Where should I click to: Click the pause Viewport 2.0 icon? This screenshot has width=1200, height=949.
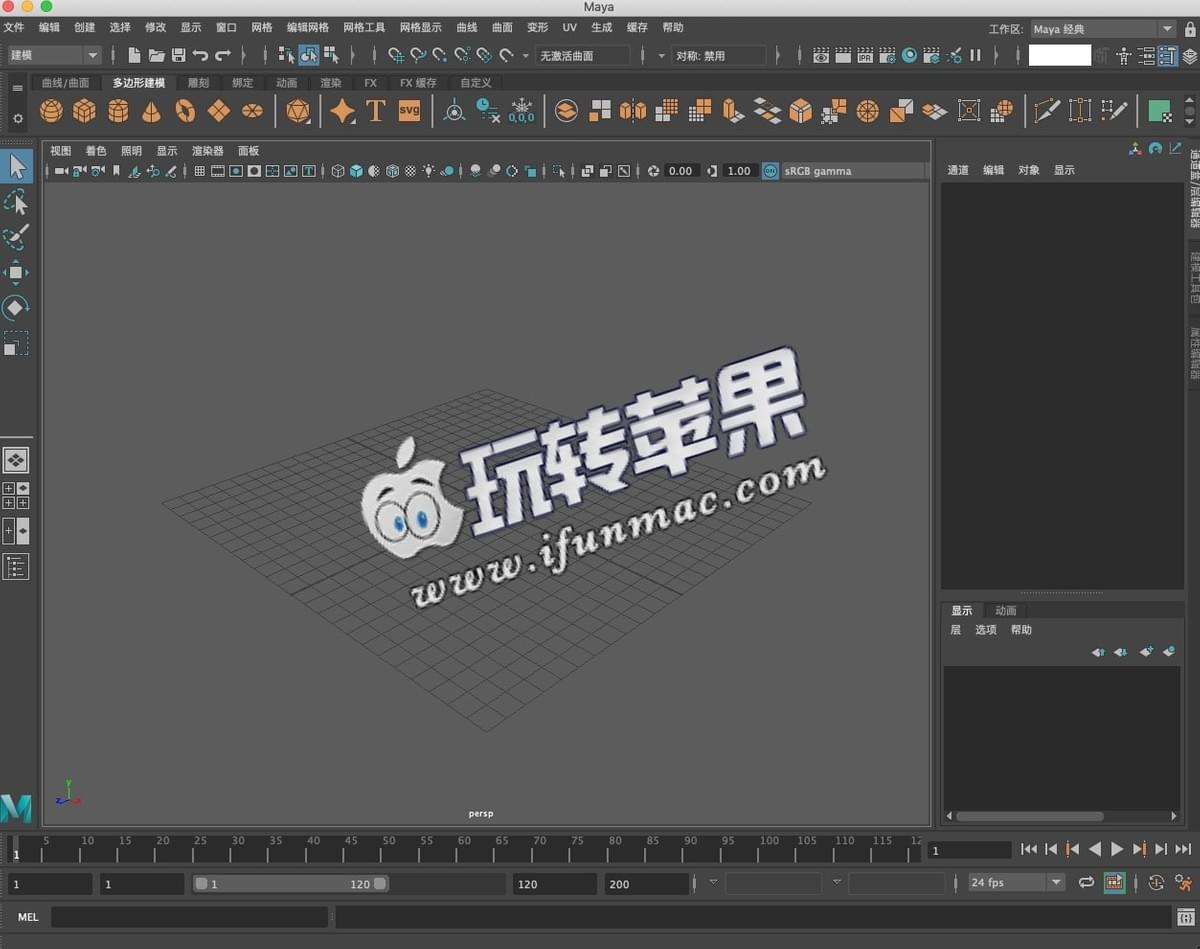click(x=975, y=56)
